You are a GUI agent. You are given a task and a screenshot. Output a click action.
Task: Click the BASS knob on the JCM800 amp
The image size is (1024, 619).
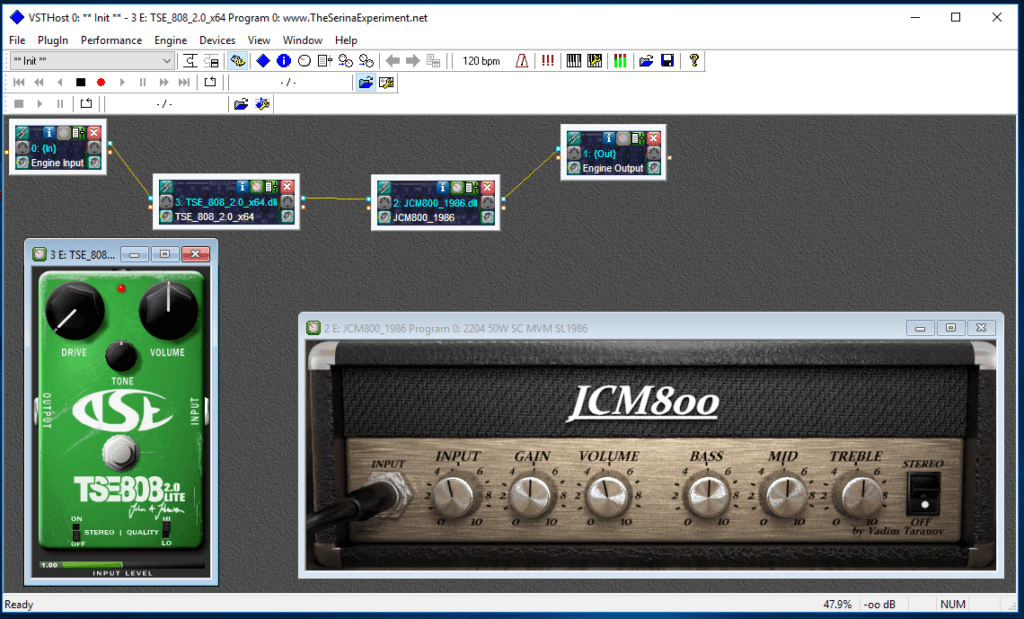[707, 496]
